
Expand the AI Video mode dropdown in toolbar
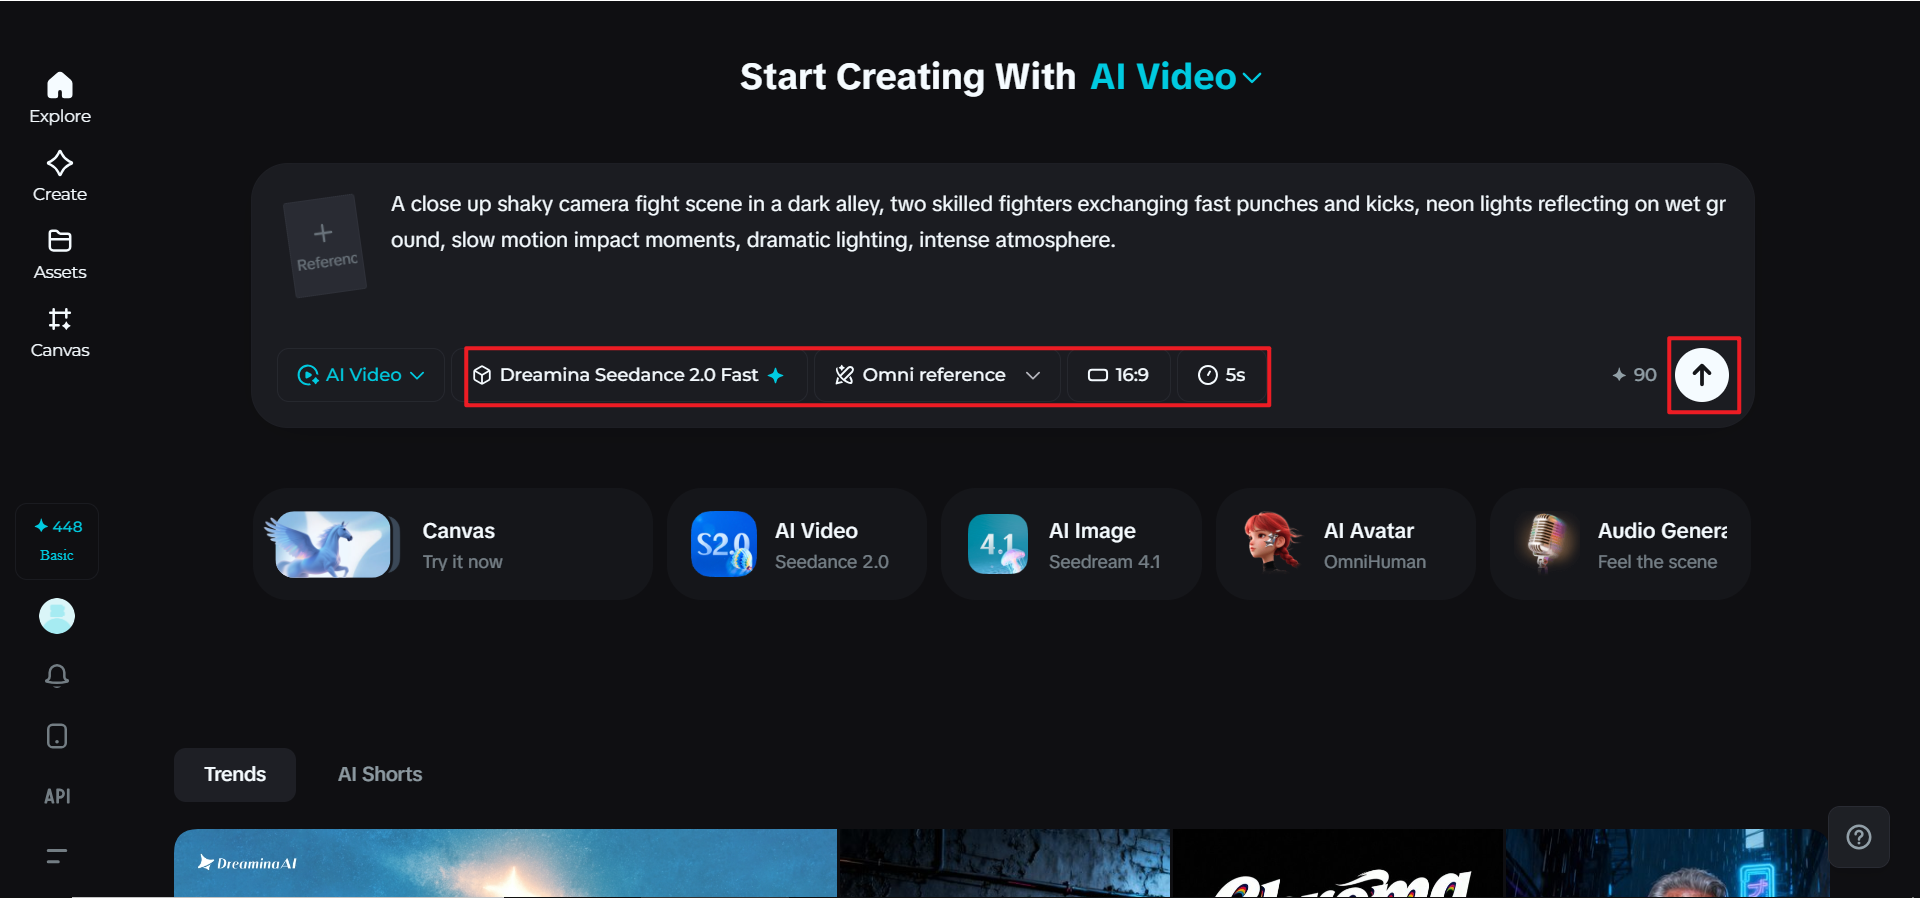pyautogui.click(x=361, y=375)
